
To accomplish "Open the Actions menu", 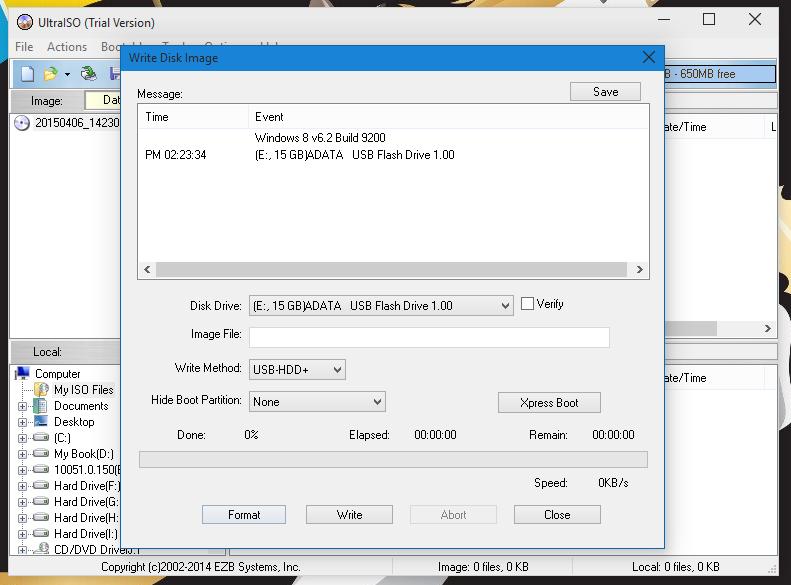I will point(67,47).
